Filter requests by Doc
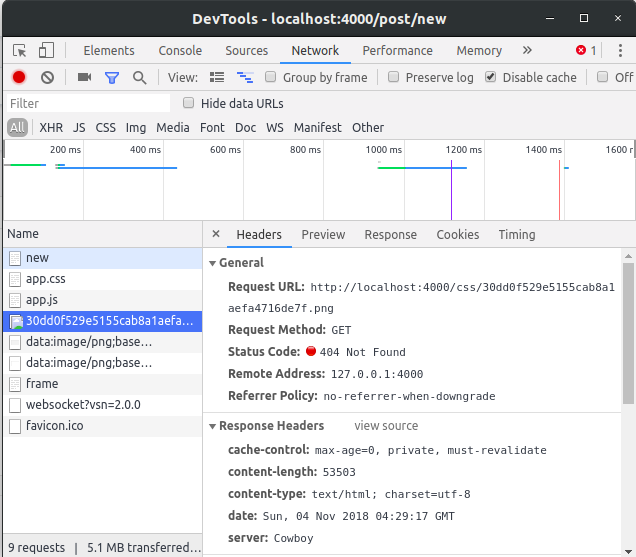636x557 pixels. 245,128
